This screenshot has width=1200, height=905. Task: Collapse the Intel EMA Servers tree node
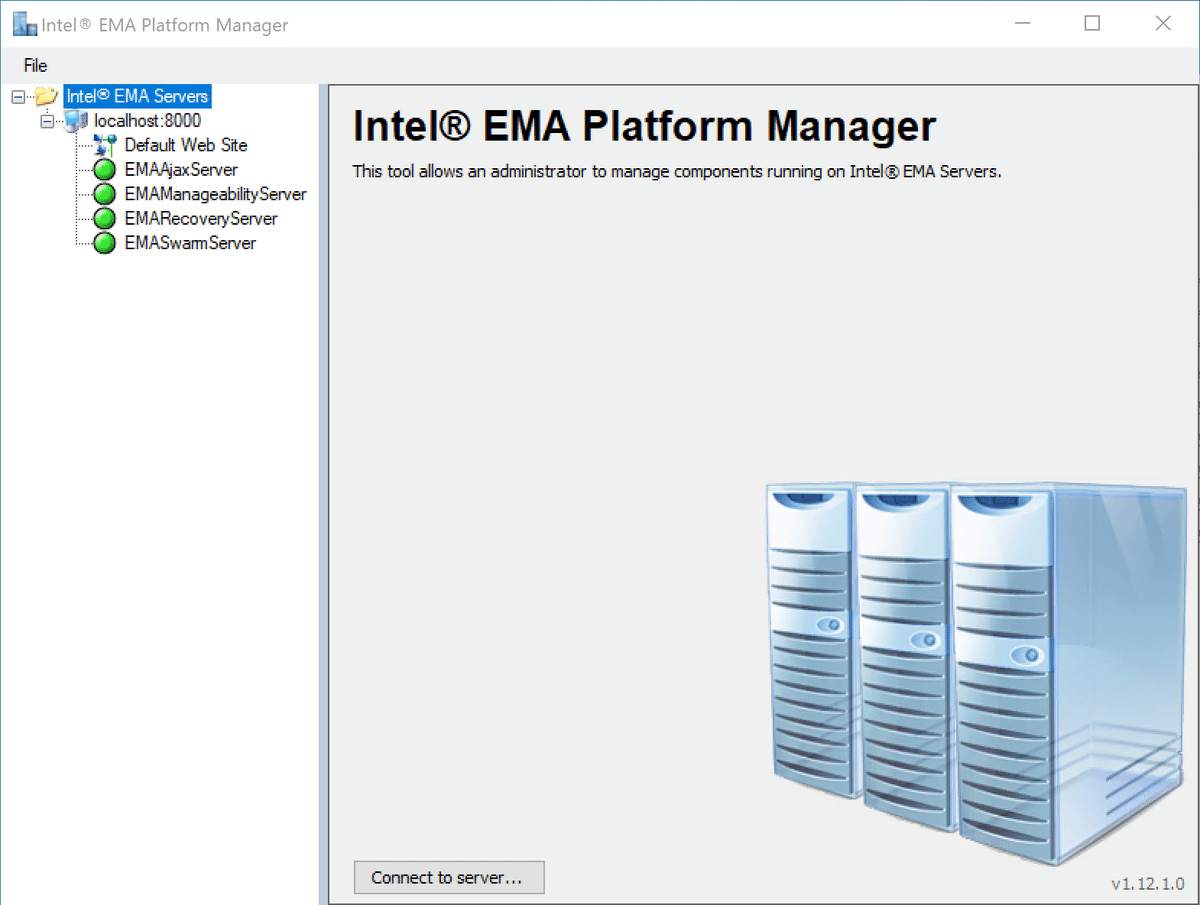(x=19, y=97)
